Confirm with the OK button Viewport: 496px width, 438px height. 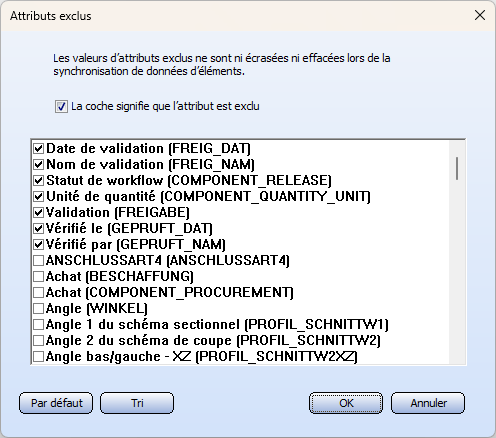(x=346, y=403)
